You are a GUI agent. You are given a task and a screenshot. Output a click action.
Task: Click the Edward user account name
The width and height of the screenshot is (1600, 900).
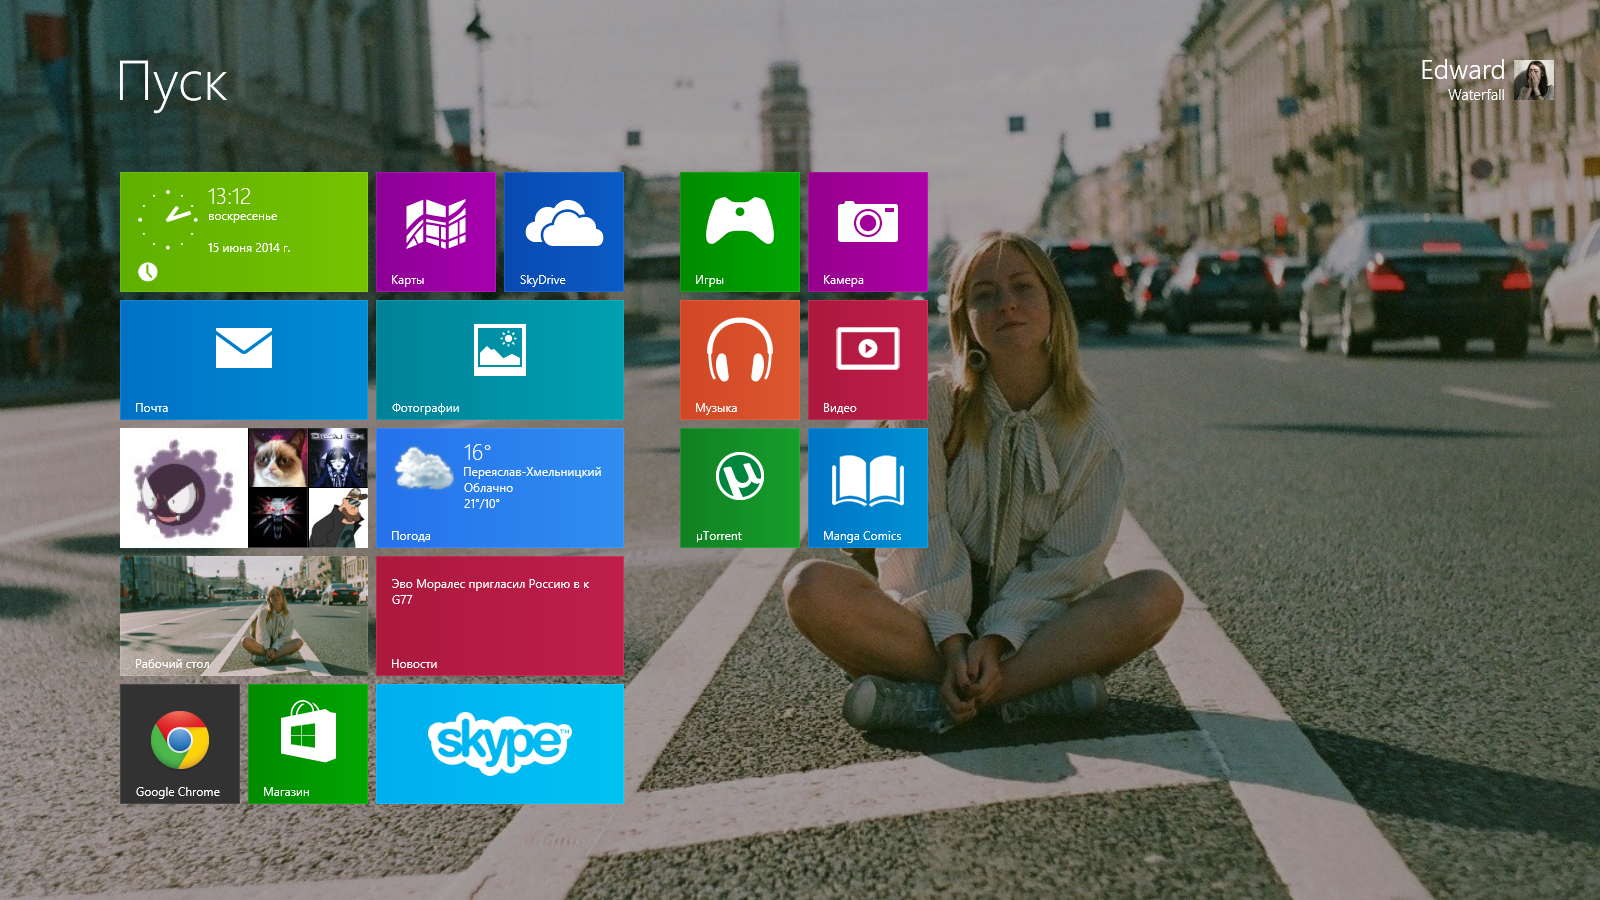click(1462, 71)
